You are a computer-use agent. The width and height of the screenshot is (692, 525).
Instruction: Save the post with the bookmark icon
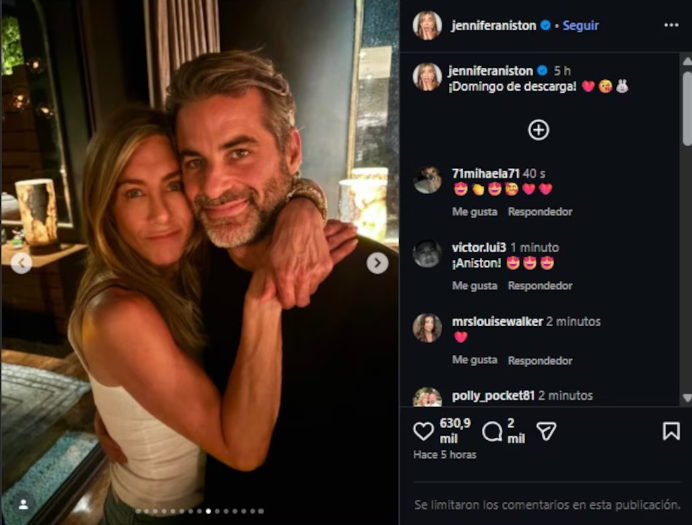pyautogui.click(x=671, y=431)
